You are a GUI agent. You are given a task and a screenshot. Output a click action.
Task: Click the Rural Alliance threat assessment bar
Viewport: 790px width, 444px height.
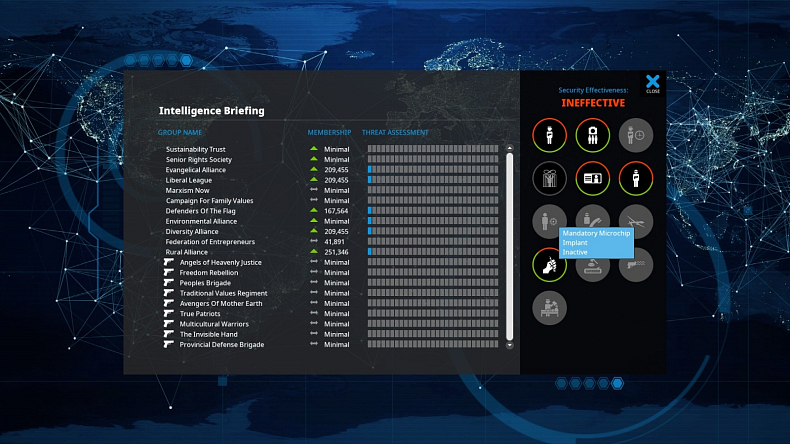(x=434, y=252)
